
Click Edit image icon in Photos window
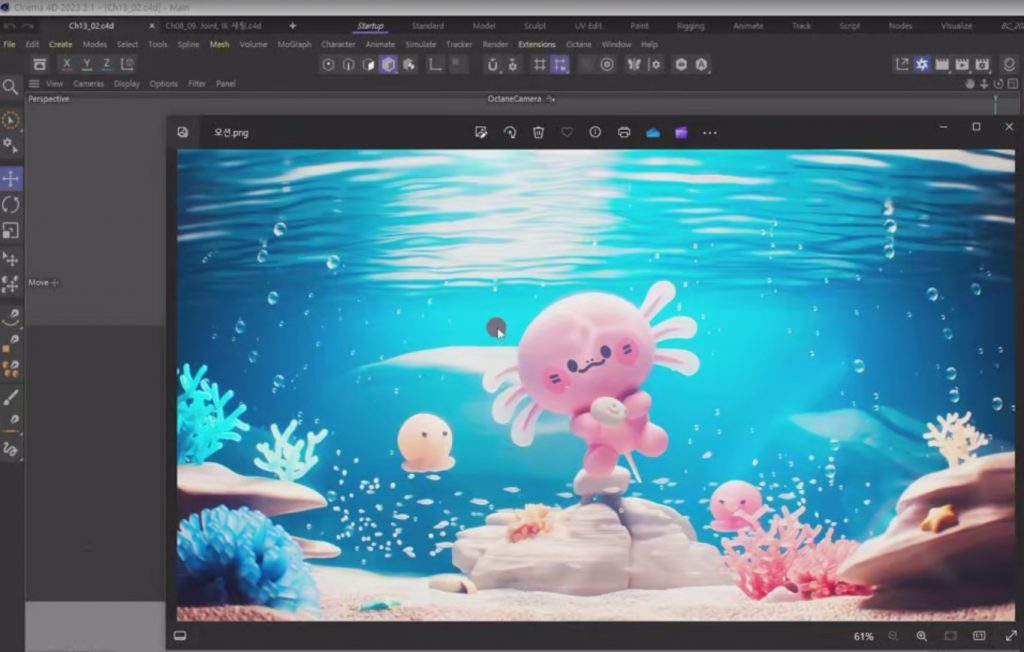(x=481, y=133)
